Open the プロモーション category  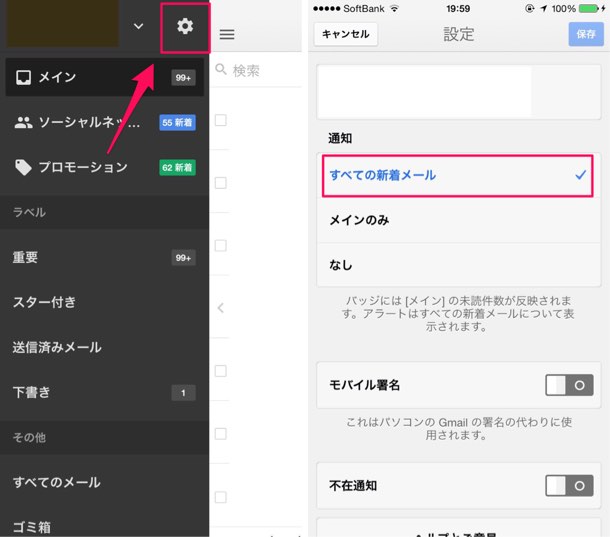(x=105, y=167)
